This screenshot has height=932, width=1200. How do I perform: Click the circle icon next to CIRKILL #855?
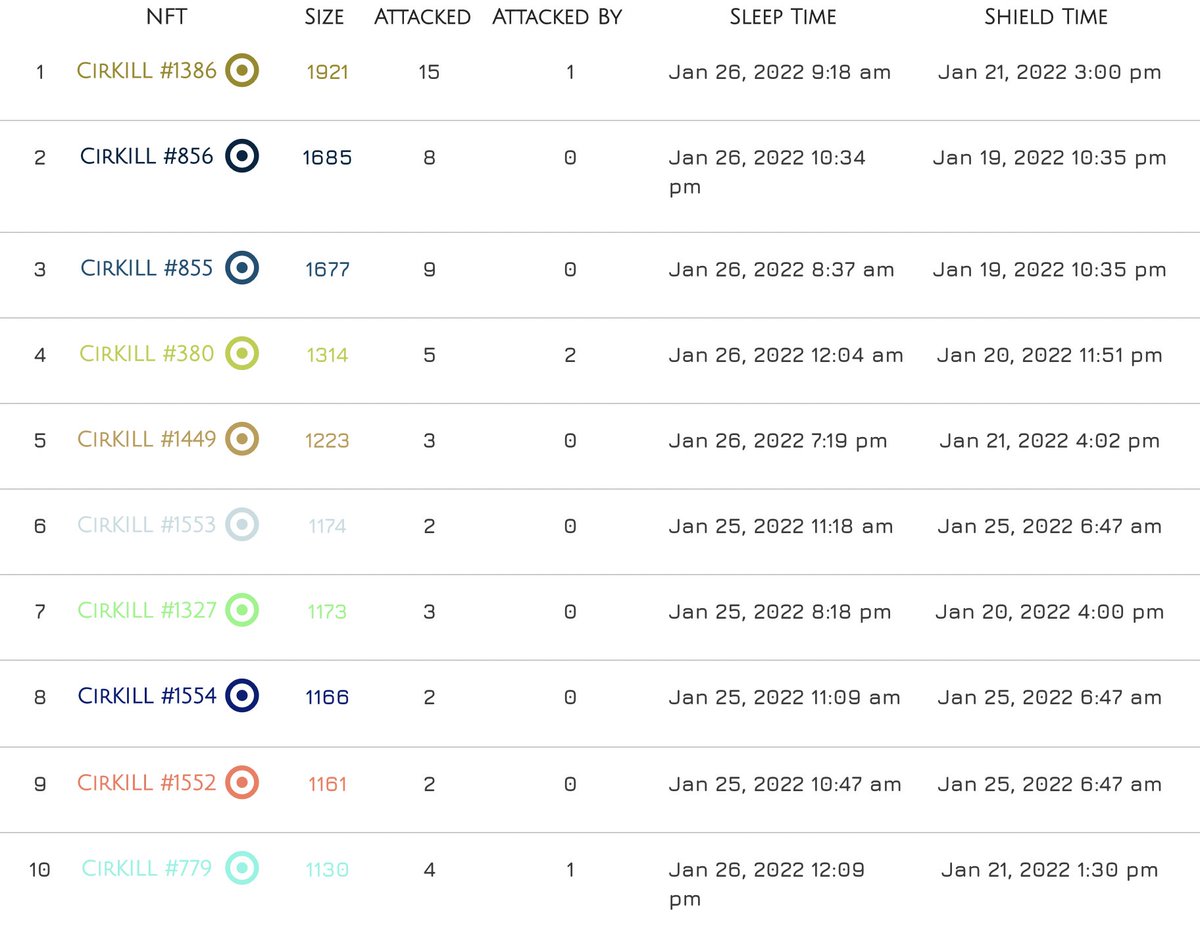pos(242,268)
